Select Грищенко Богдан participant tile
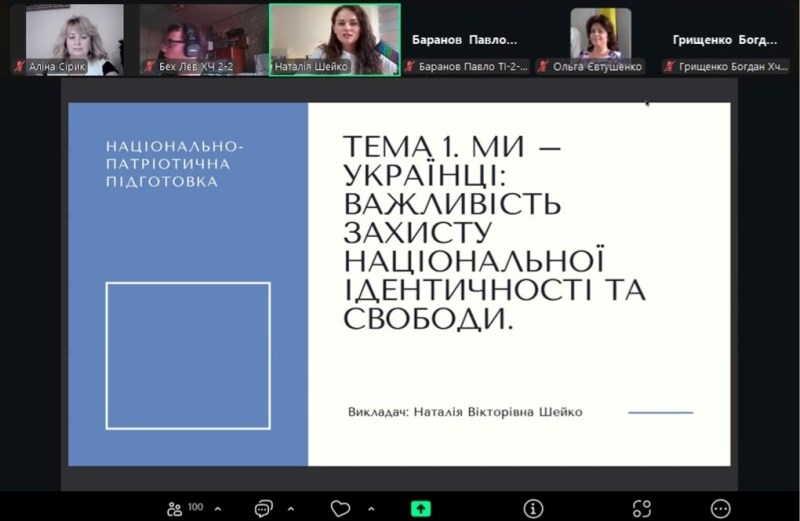The width and height of the screenshot is (800, 521). coord(725,40)
